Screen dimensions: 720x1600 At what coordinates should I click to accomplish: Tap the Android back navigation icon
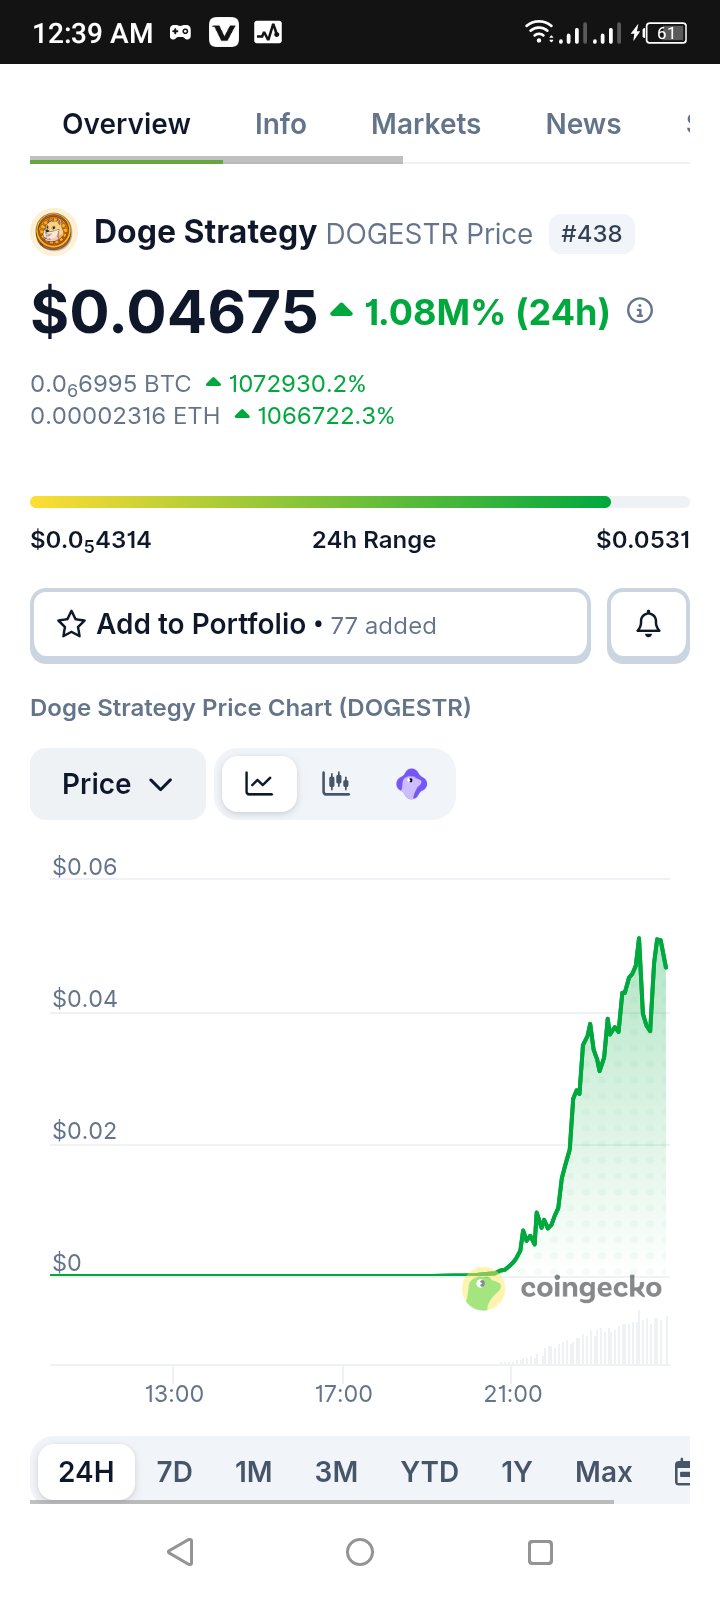click(x=180, y=1552)
